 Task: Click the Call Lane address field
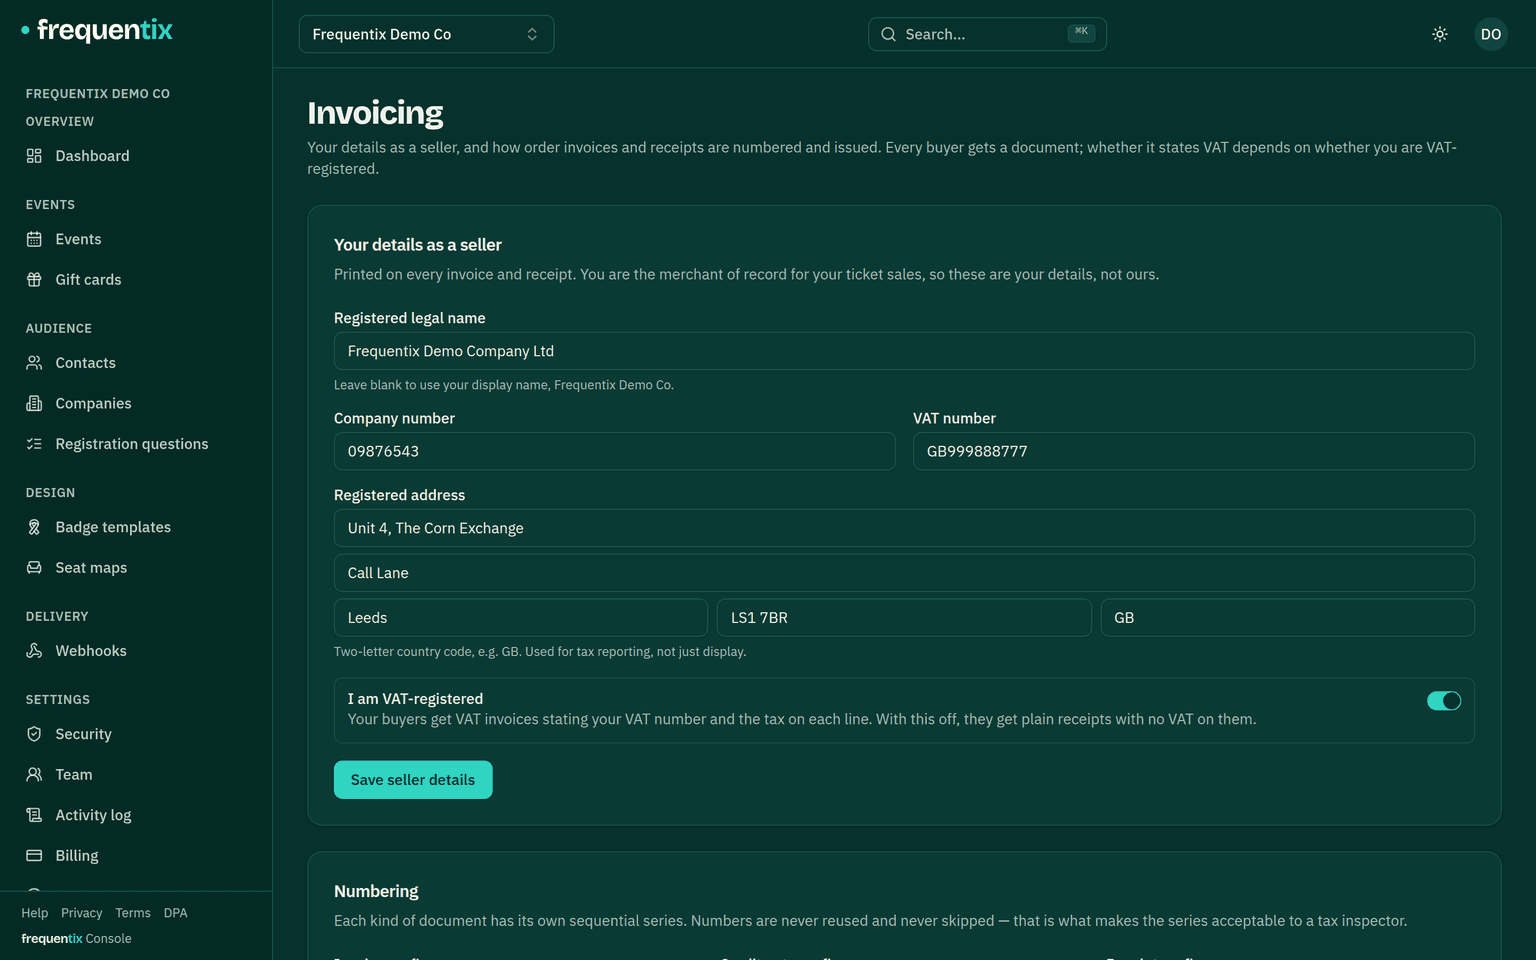pos(904,573)
